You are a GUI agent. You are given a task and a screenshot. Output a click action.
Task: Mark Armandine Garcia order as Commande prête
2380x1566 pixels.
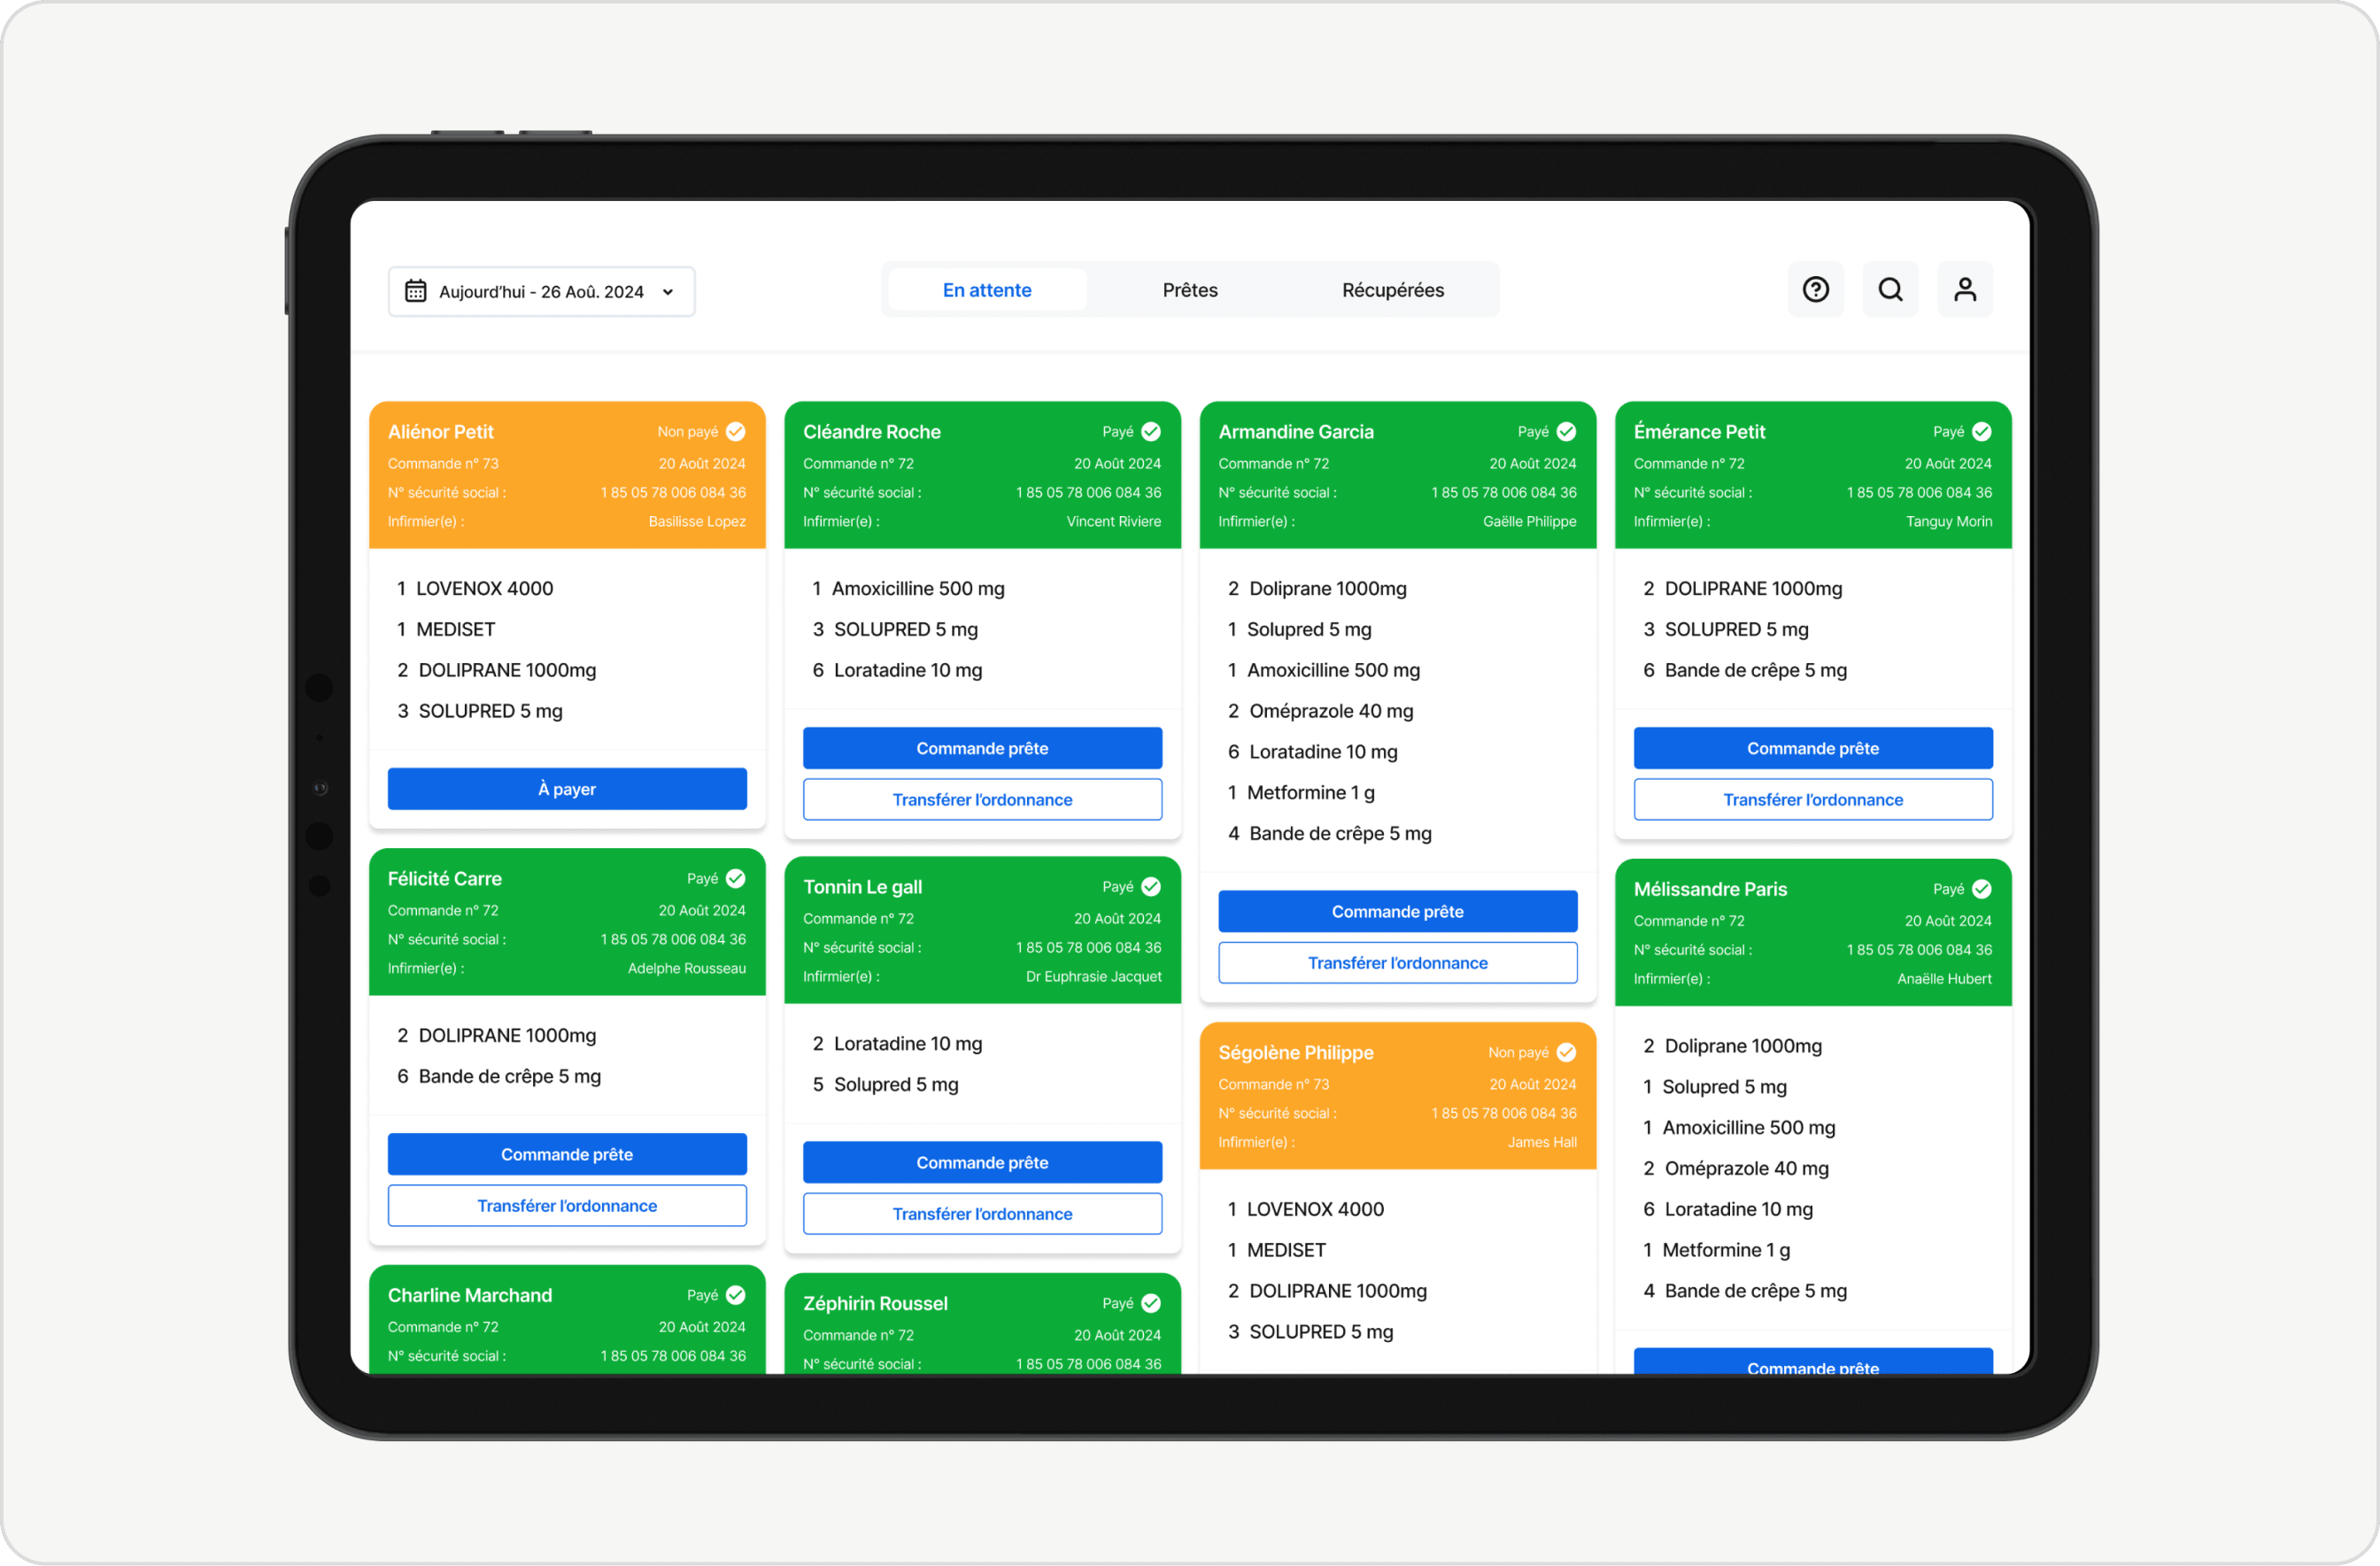[1397, 912]
